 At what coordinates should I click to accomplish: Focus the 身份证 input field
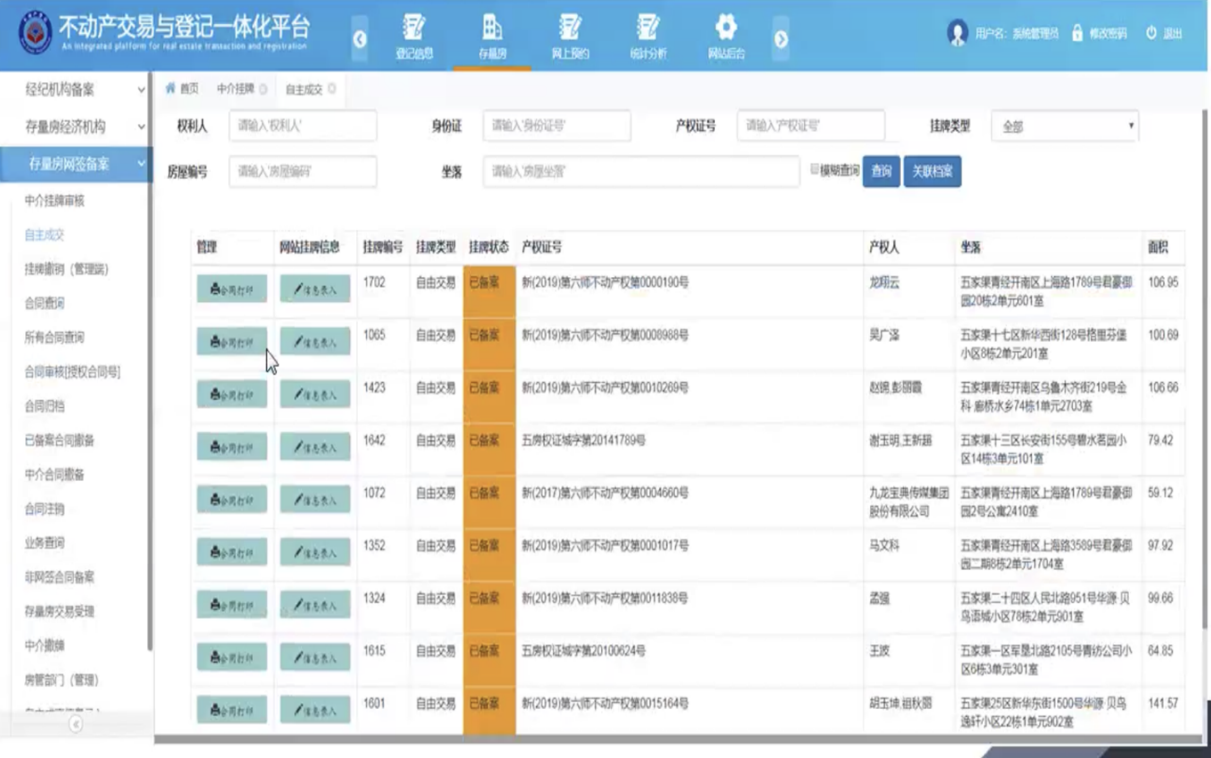[x=557, y=126]
